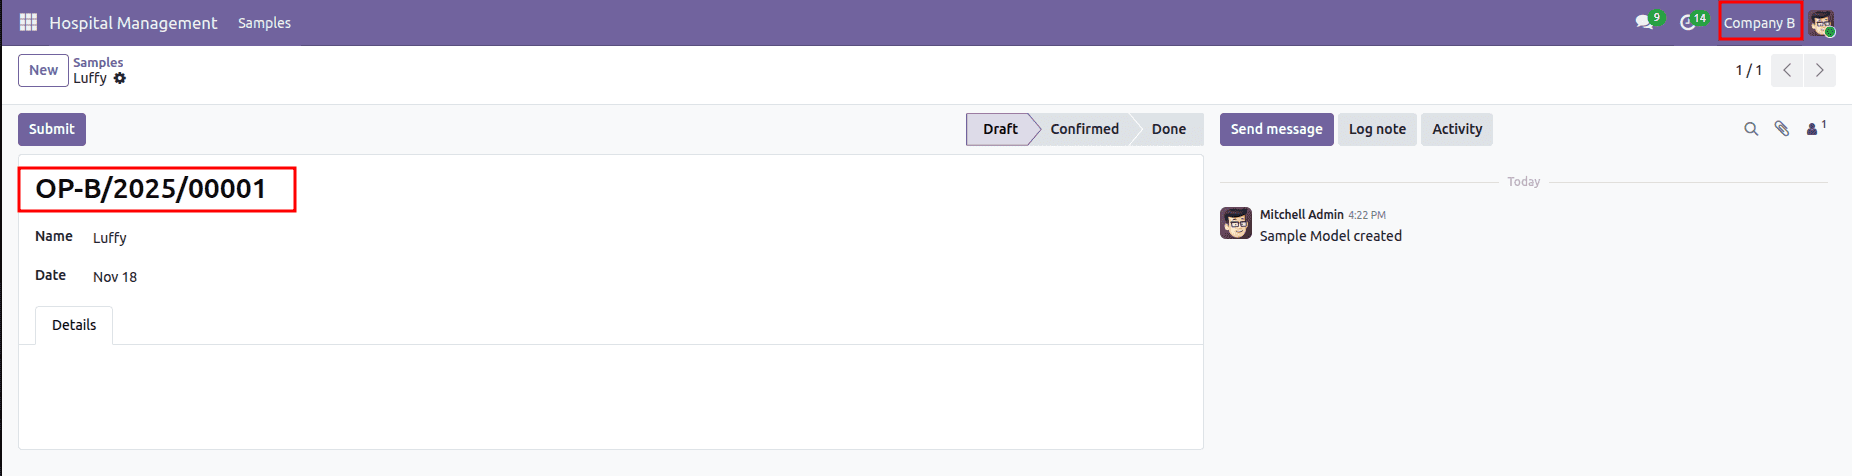Select the Details tab
This screenshot has width=1852, height=476.
(x=74, y=325)
